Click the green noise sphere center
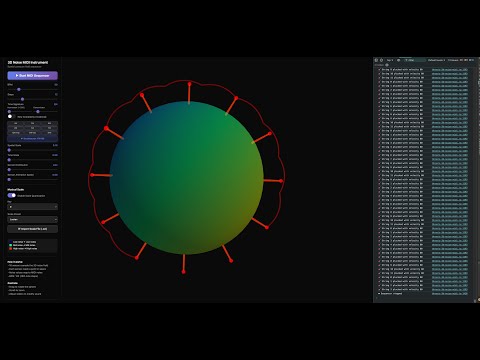The image size is (480, 360). (x=187, y=178)
